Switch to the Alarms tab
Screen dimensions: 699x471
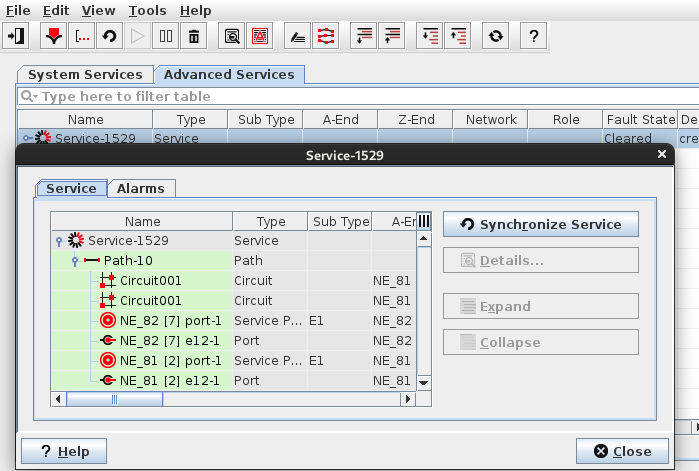click(140, 188)
